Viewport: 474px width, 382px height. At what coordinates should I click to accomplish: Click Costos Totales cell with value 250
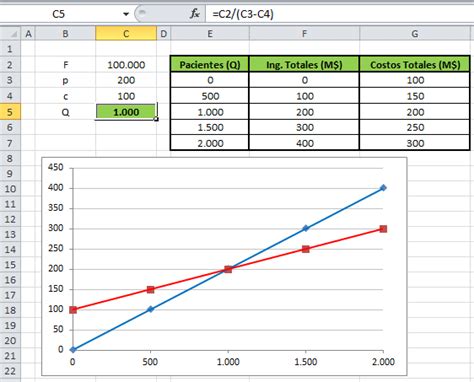pos(415,128)
